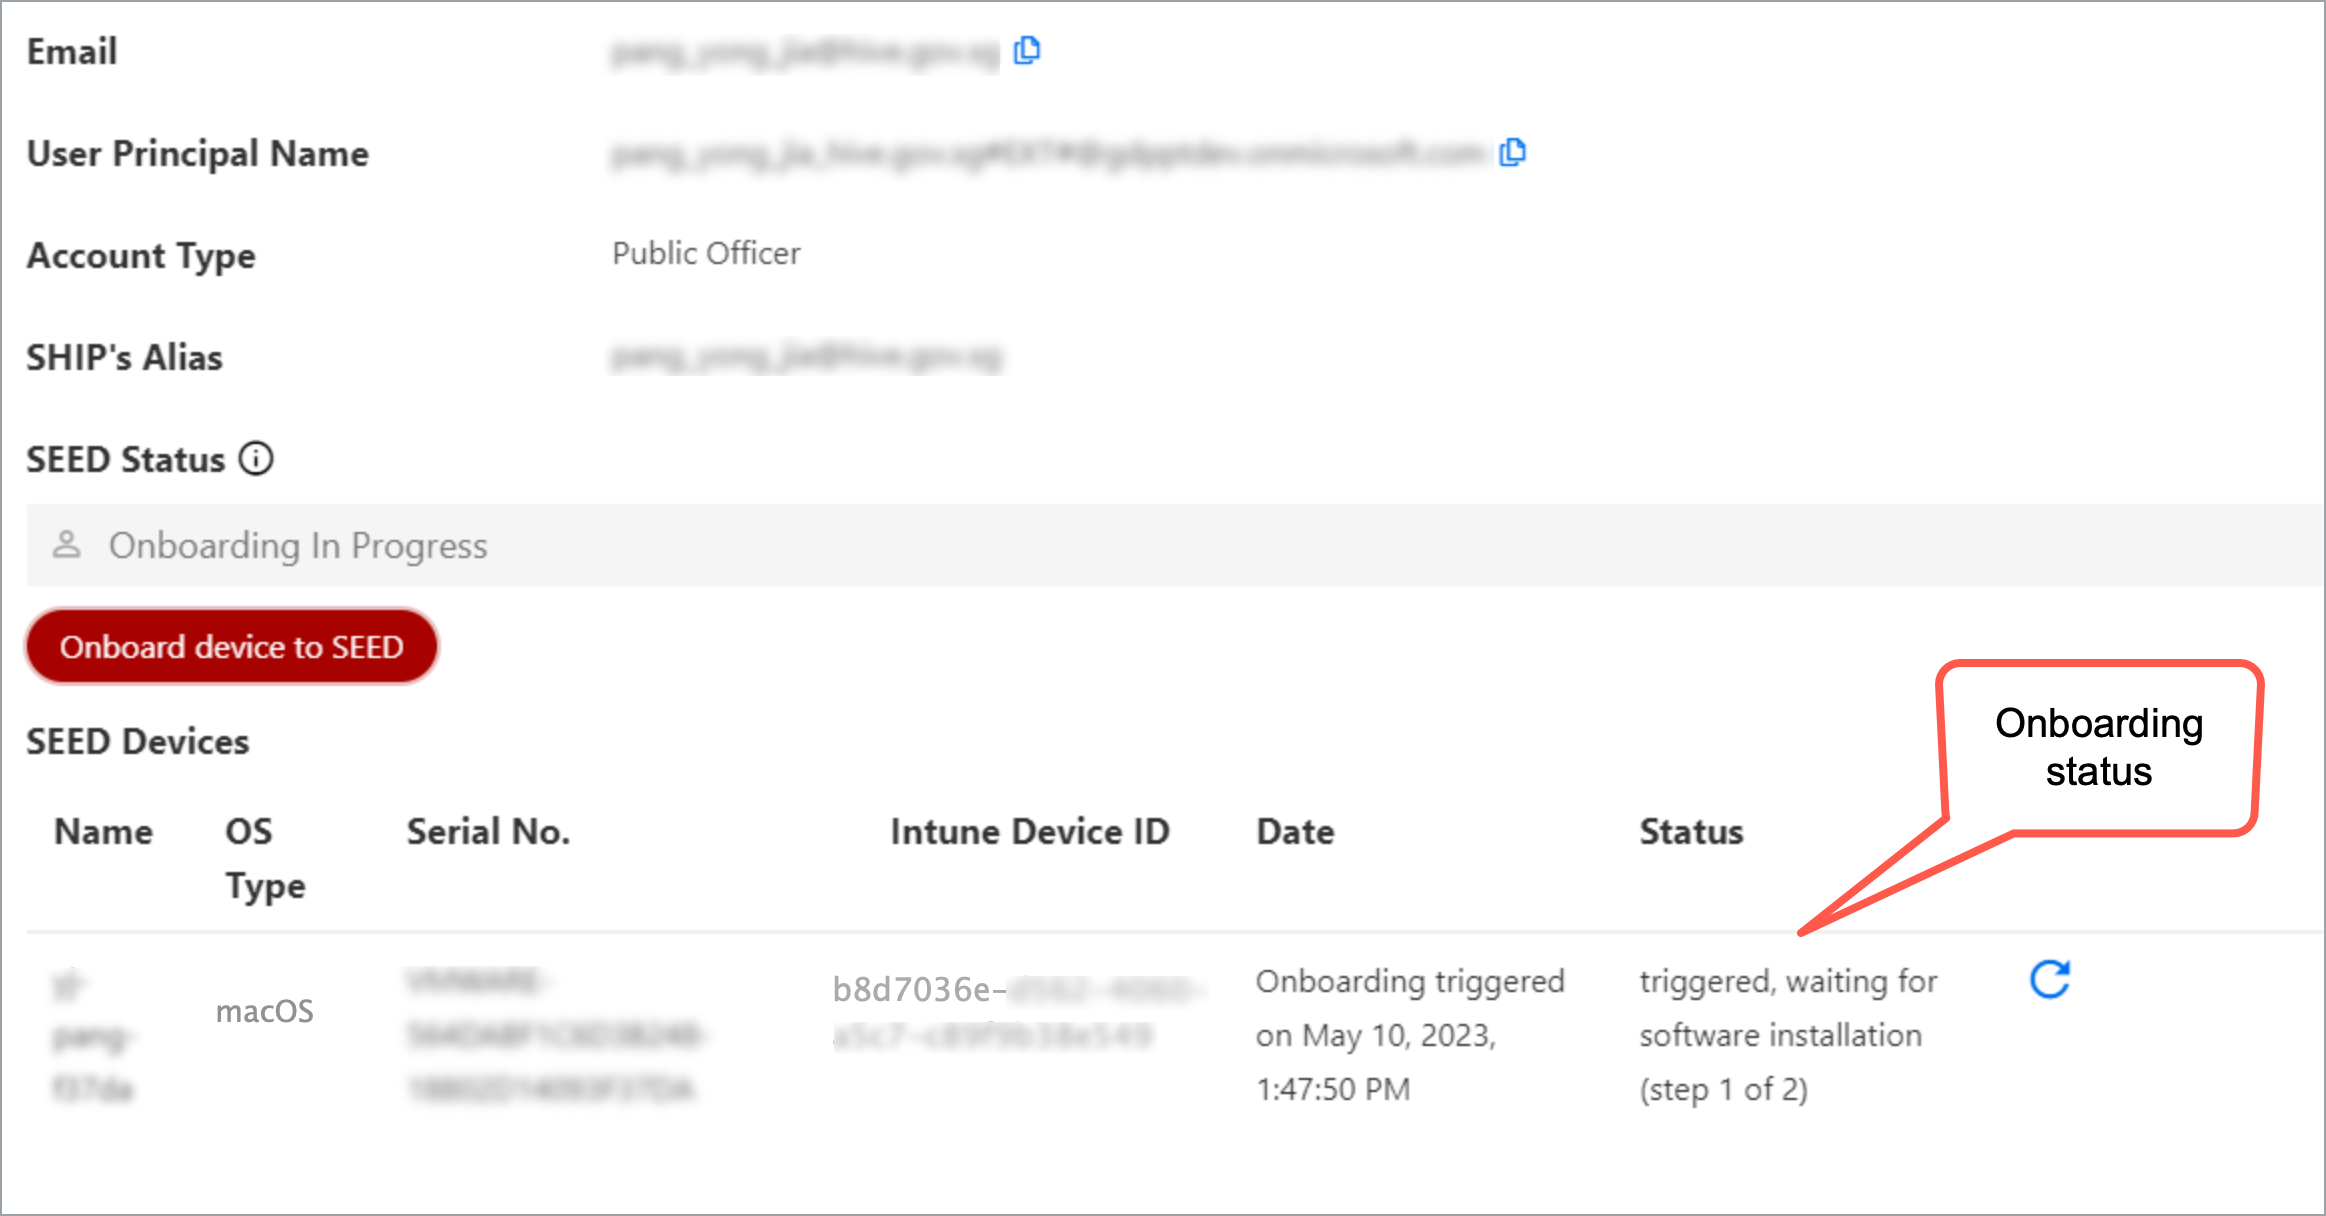The height and width of the screenshot is (1216, 2326).
Task: Select the SEED Devices section heading
Action: (x=137, y=741)
